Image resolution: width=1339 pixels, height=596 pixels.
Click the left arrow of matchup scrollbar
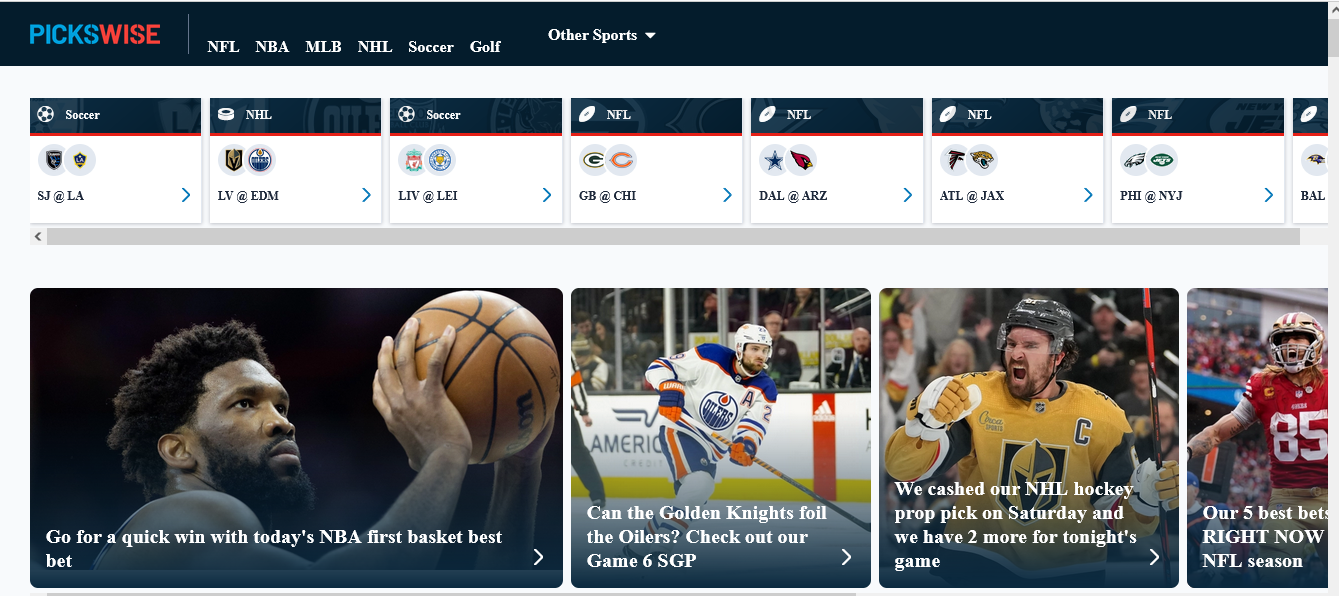[38, 237]
